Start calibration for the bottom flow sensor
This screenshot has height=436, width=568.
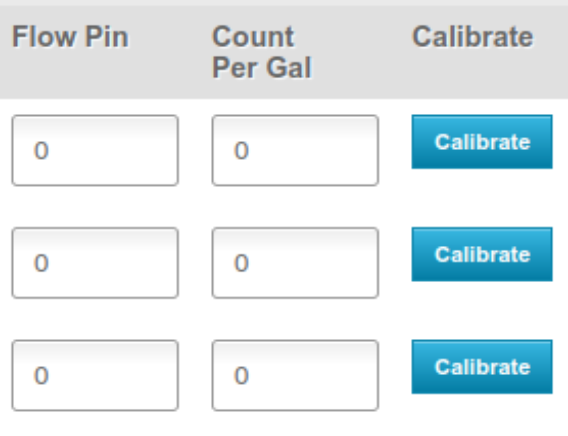[x=482, y=367]
